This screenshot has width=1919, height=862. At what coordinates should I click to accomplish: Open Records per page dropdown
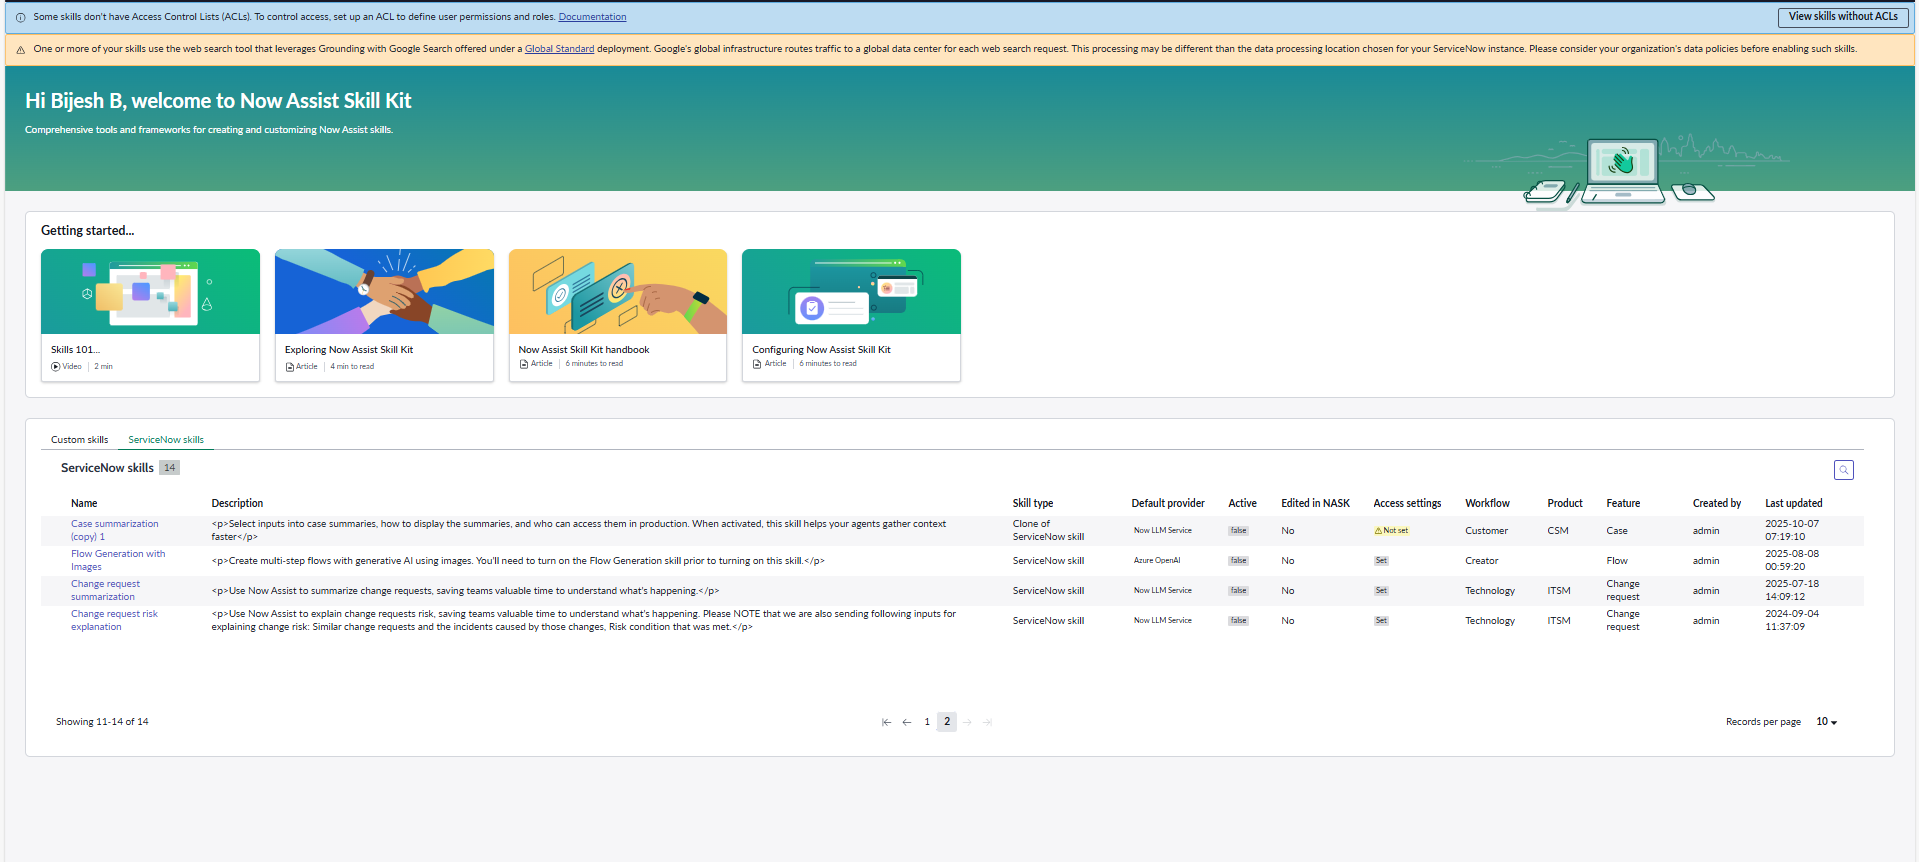pos(1826,722)
